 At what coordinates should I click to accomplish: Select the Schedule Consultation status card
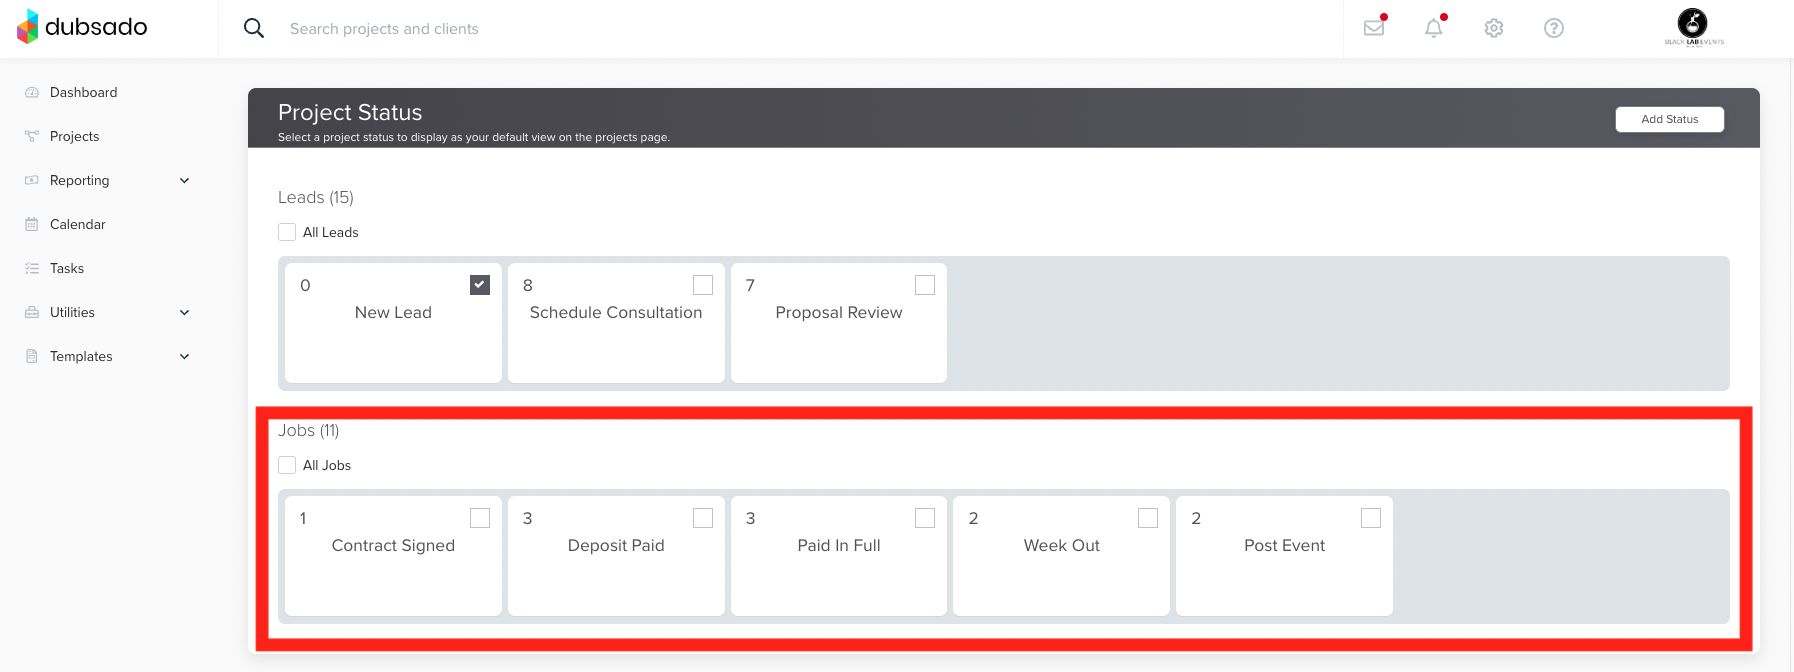[616, 322]
